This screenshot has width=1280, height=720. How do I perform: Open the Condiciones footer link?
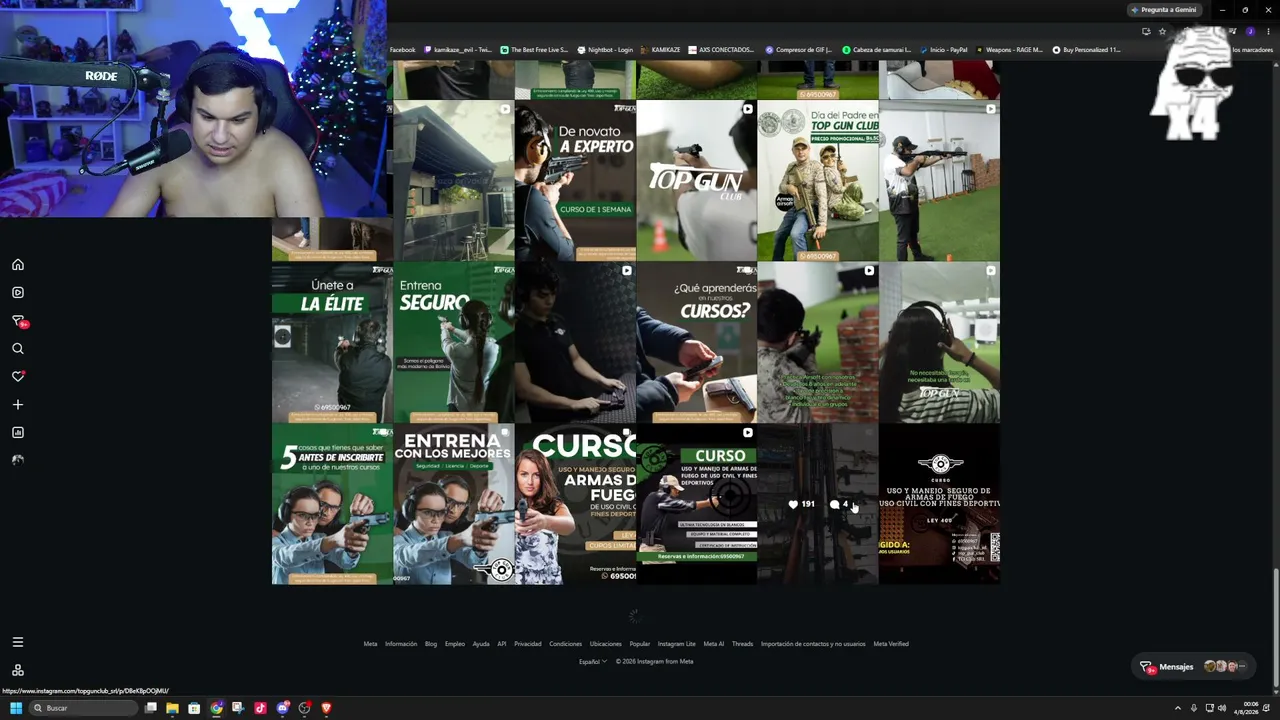tap(566, 644)
